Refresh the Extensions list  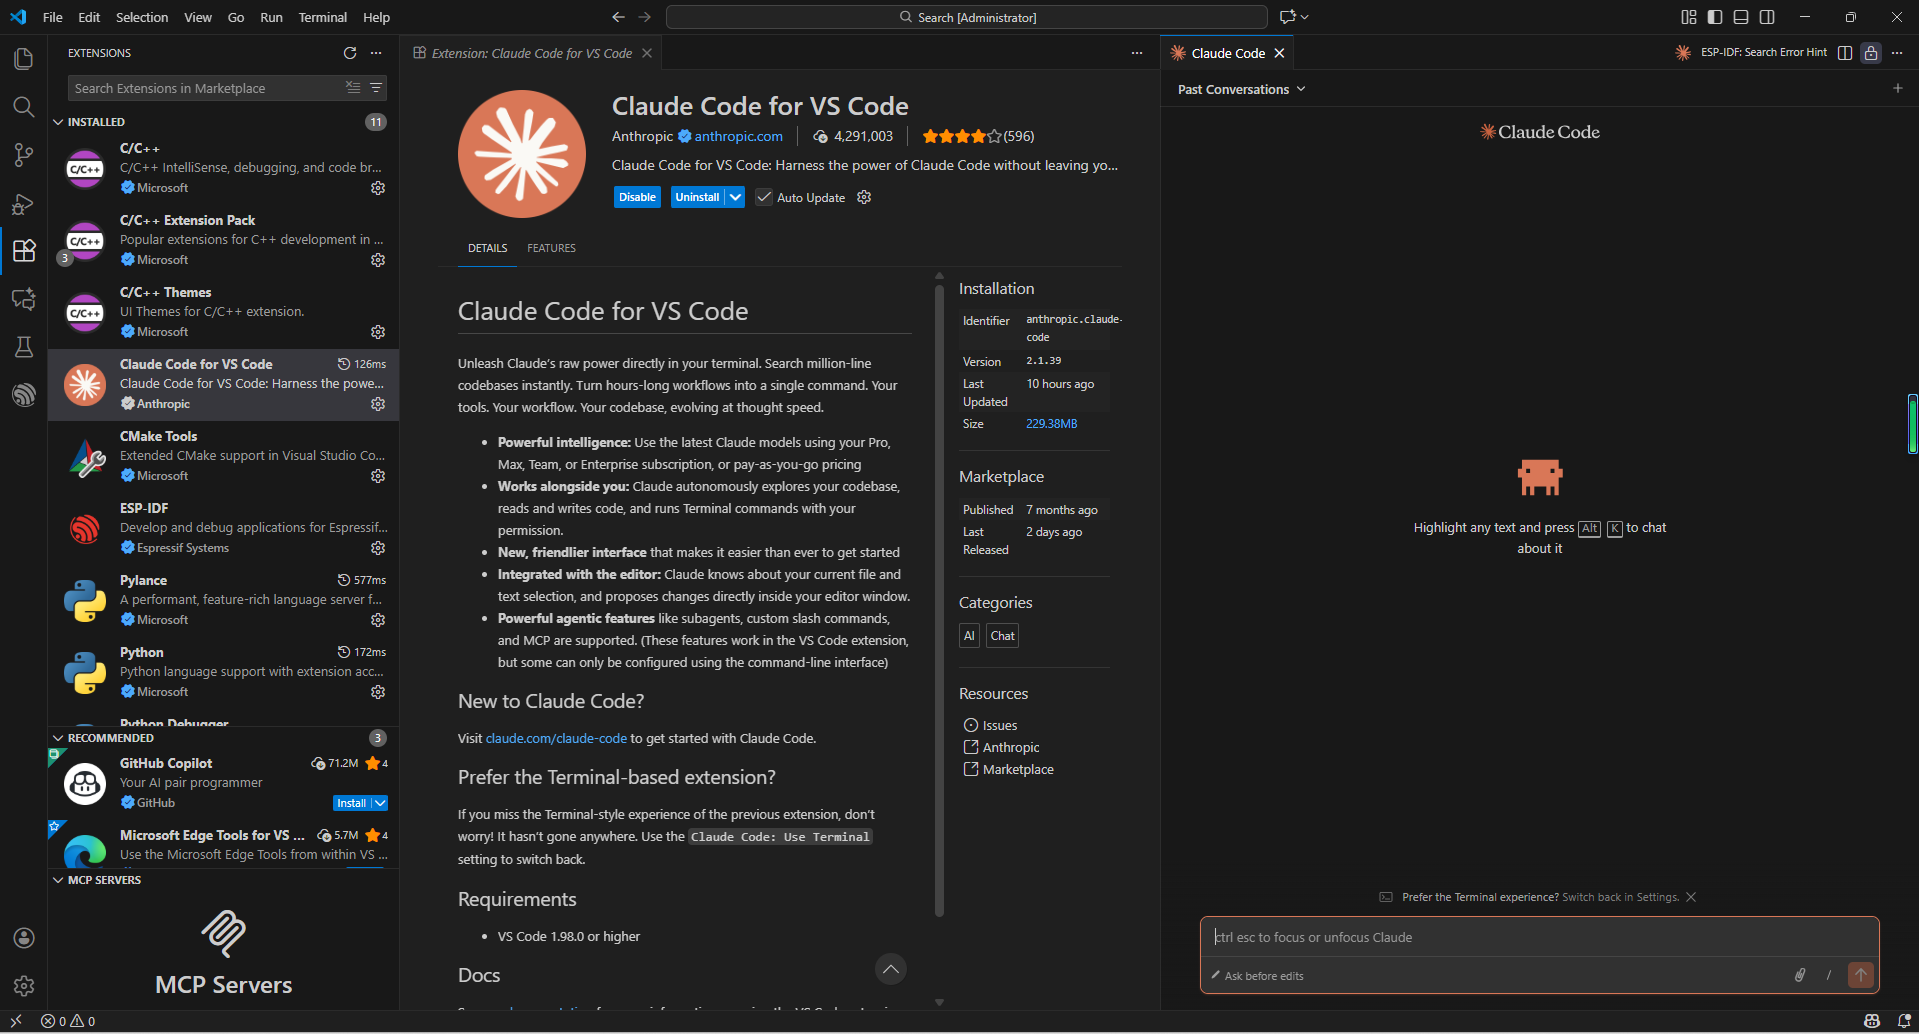(x=350, y=53)
